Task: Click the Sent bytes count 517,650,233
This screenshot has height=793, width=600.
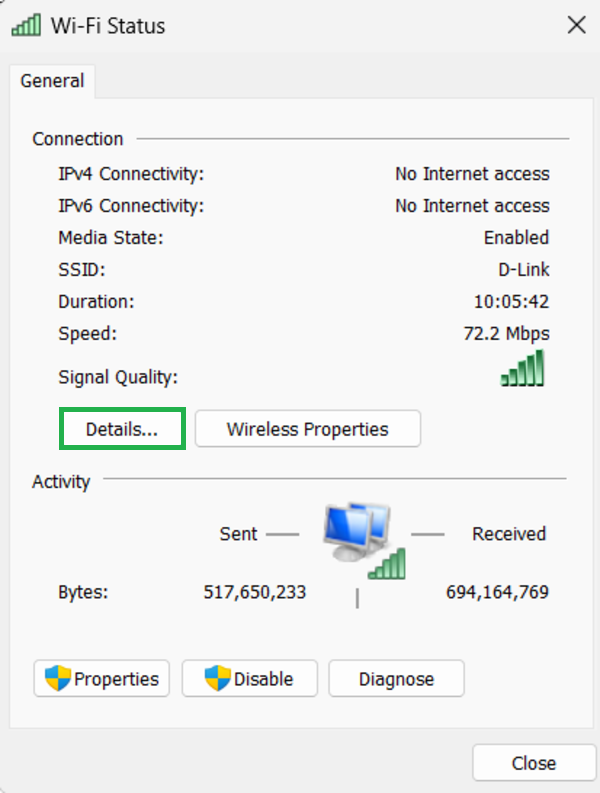Action: pyautogui.click(x=255, y=592)
